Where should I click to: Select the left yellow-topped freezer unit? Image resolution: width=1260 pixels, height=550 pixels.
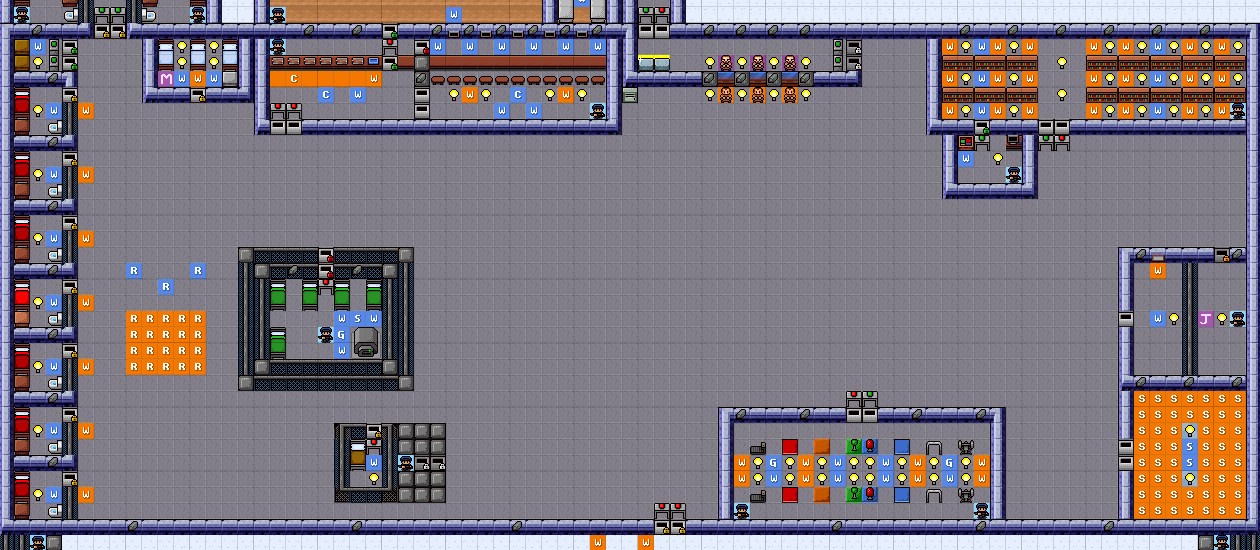click(646, 62)
